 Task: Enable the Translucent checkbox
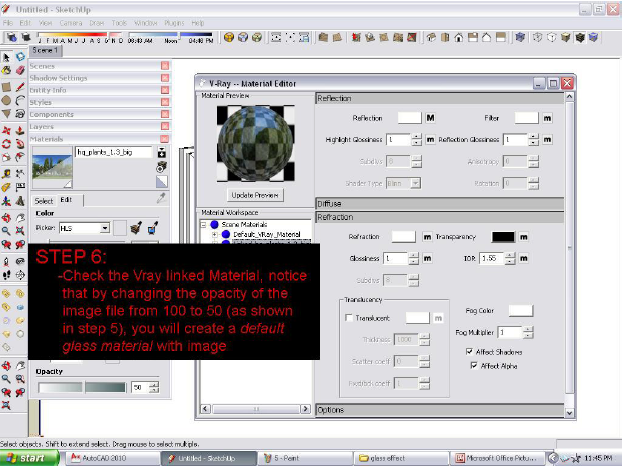pos(348,318)
